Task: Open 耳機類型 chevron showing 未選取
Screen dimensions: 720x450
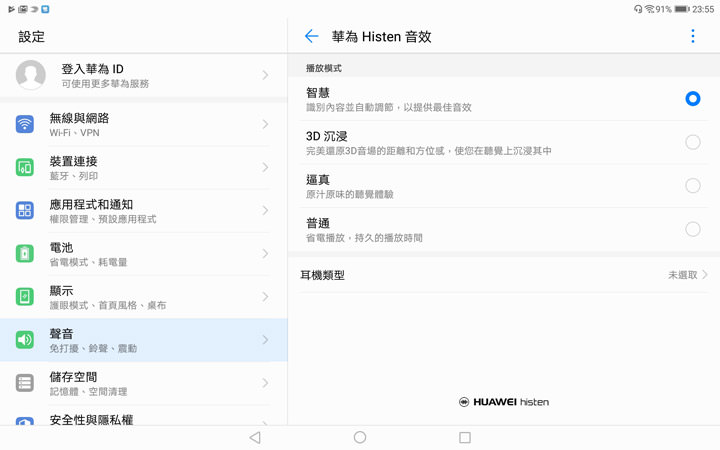Action: 705,275
